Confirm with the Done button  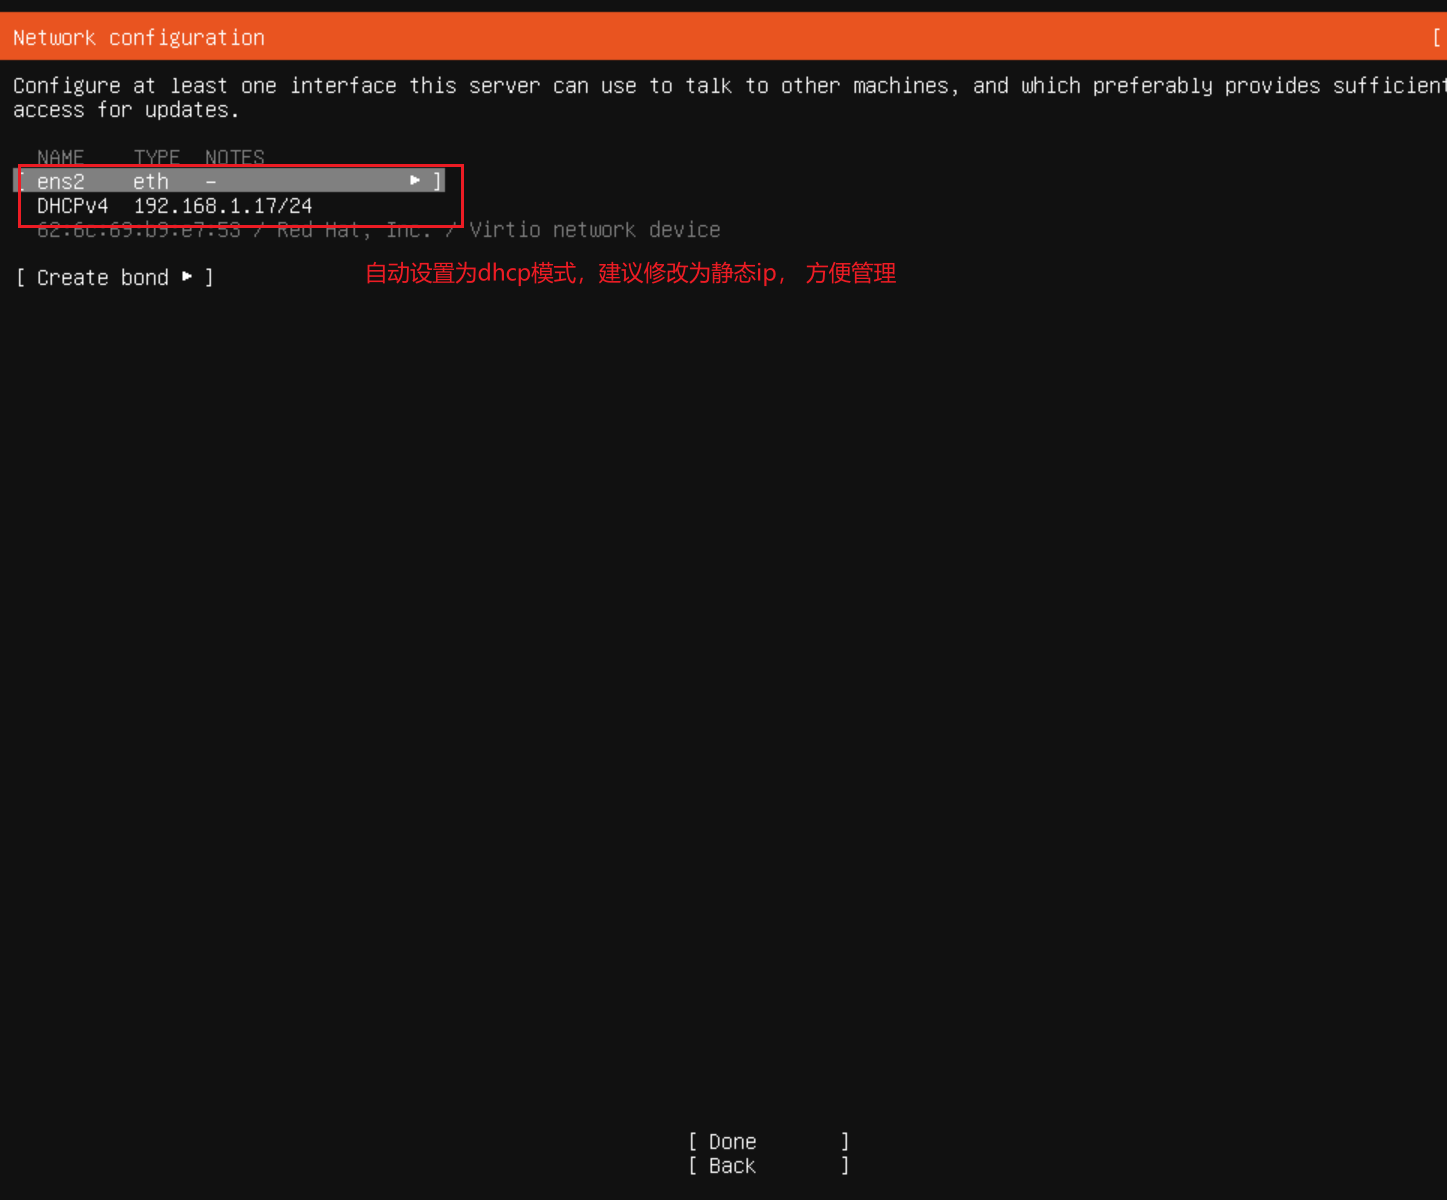click(769, 1142)
